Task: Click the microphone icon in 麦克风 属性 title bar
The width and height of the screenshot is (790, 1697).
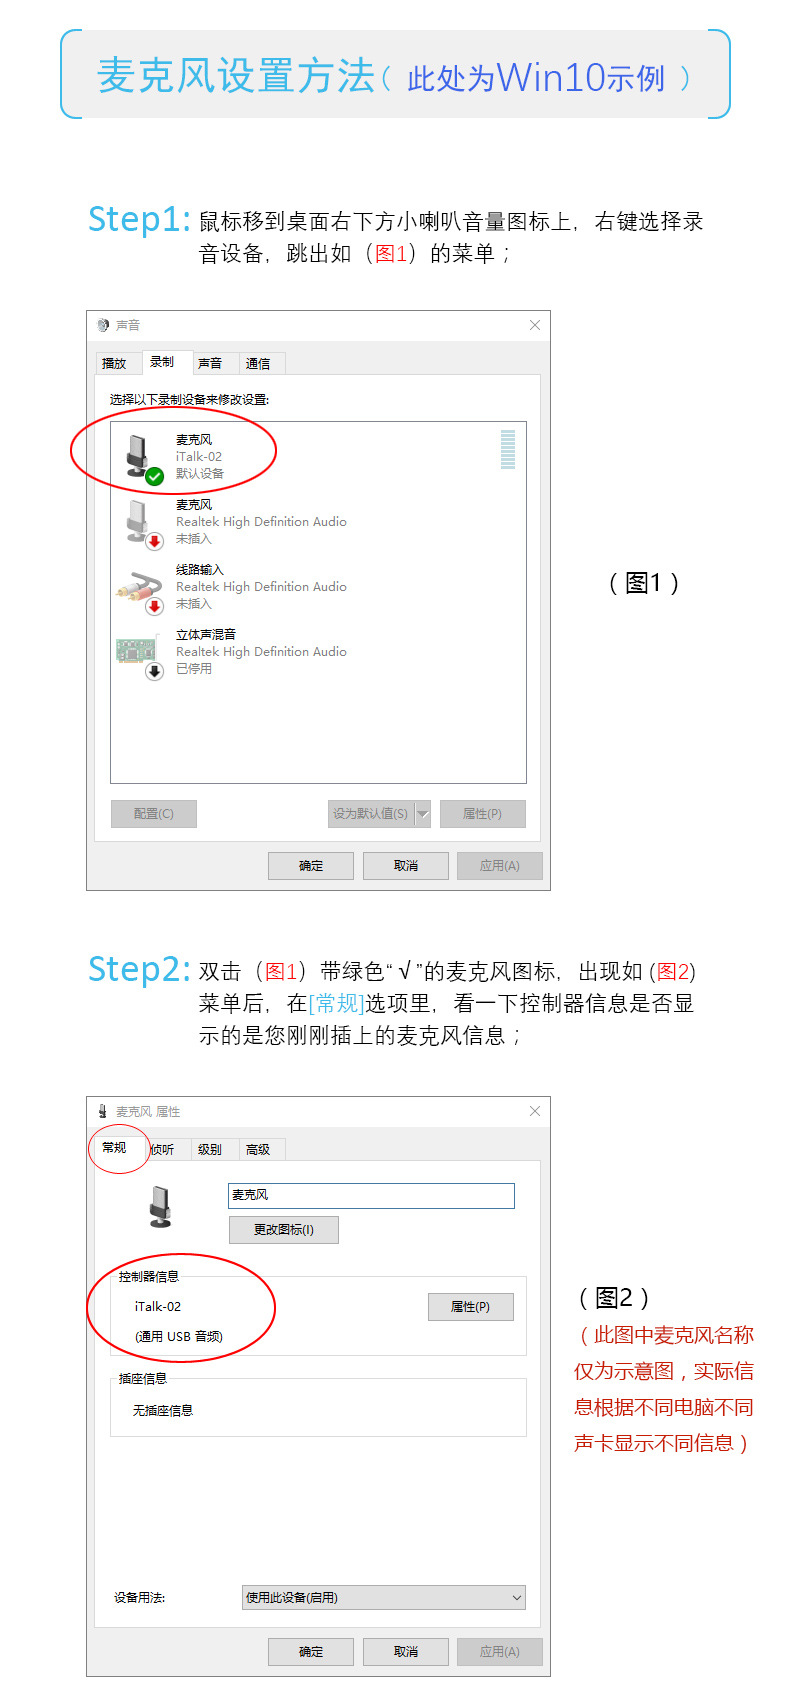Action: click(103, 1111)
